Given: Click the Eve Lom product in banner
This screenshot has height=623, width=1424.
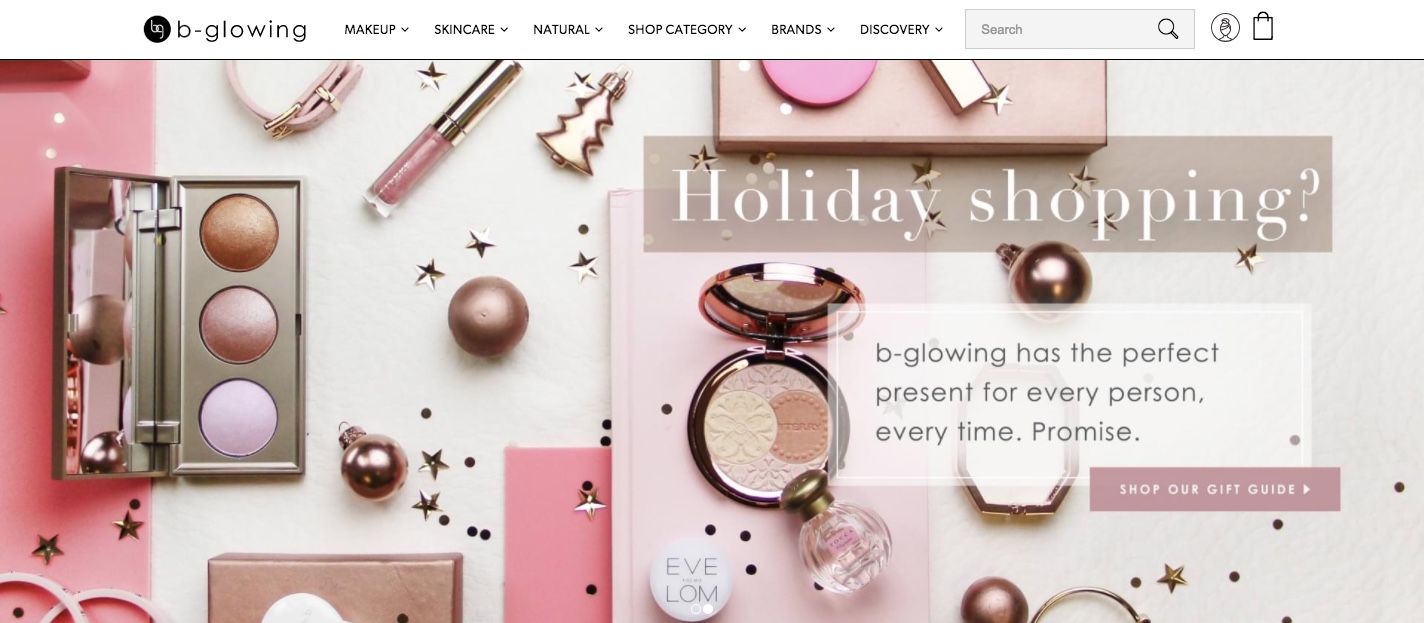Looking at the screenshot, I should (691, 577).
